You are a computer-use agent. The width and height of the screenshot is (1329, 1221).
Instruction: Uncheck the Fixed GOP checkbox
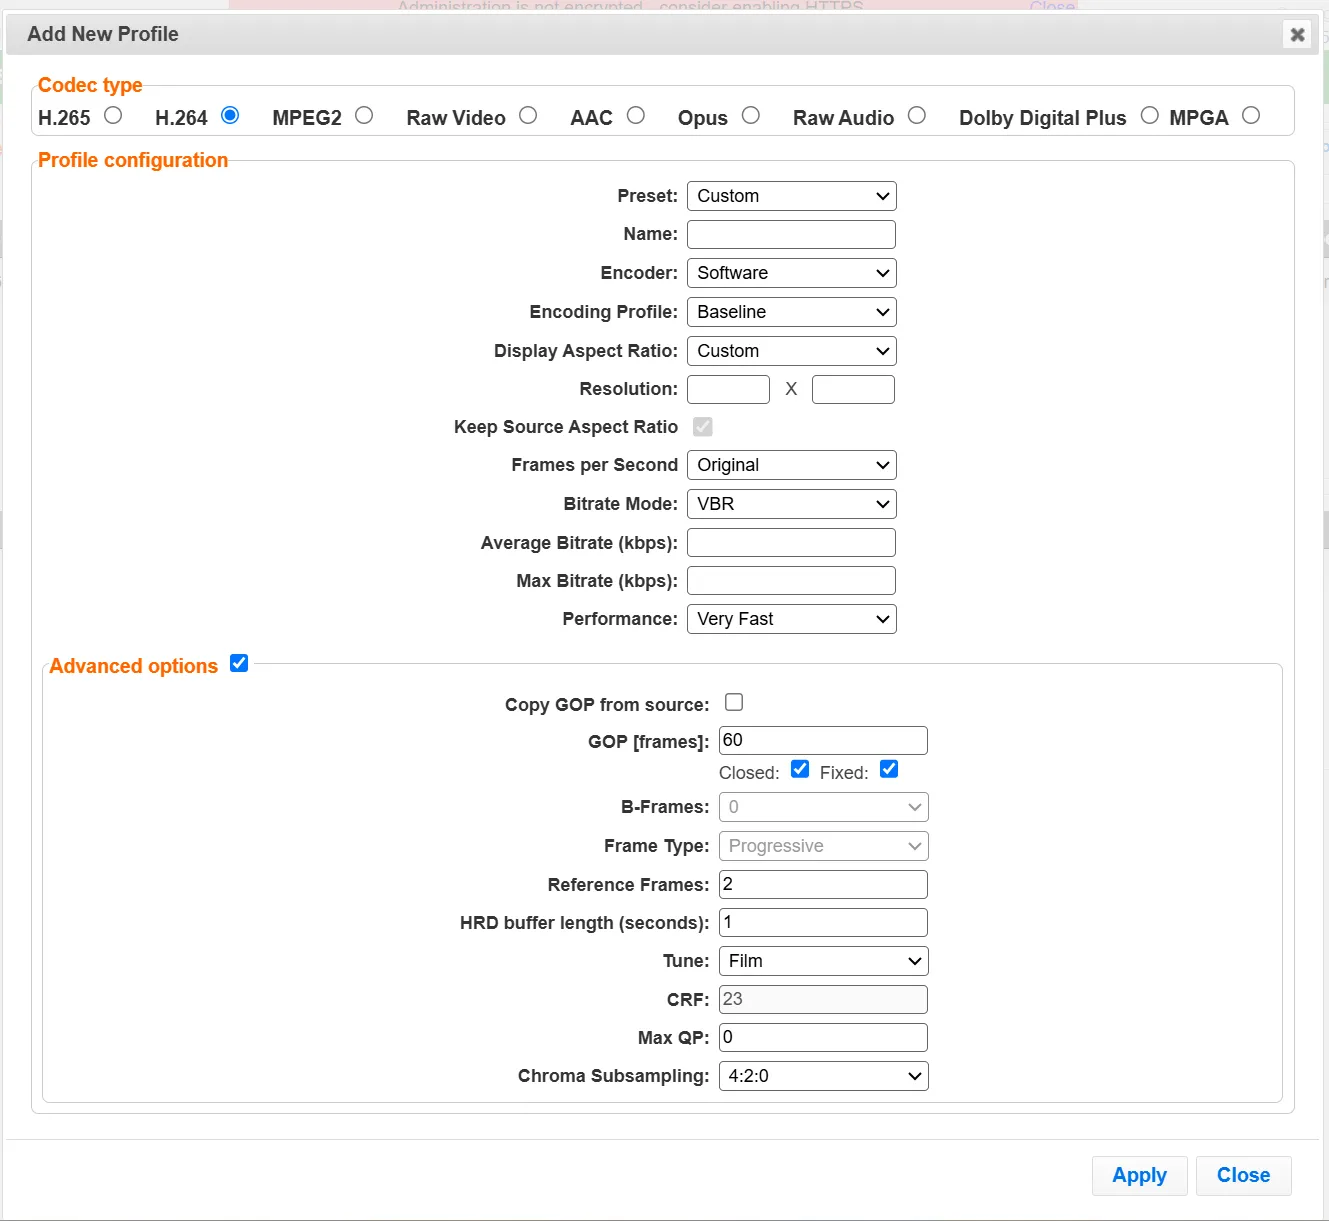click(889, 769)
